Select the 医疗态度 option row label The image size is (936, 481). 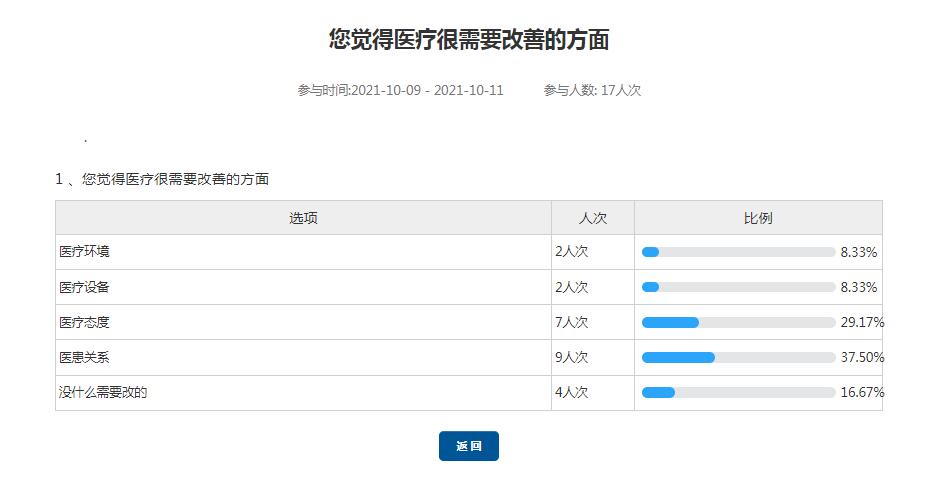[84, 322]
